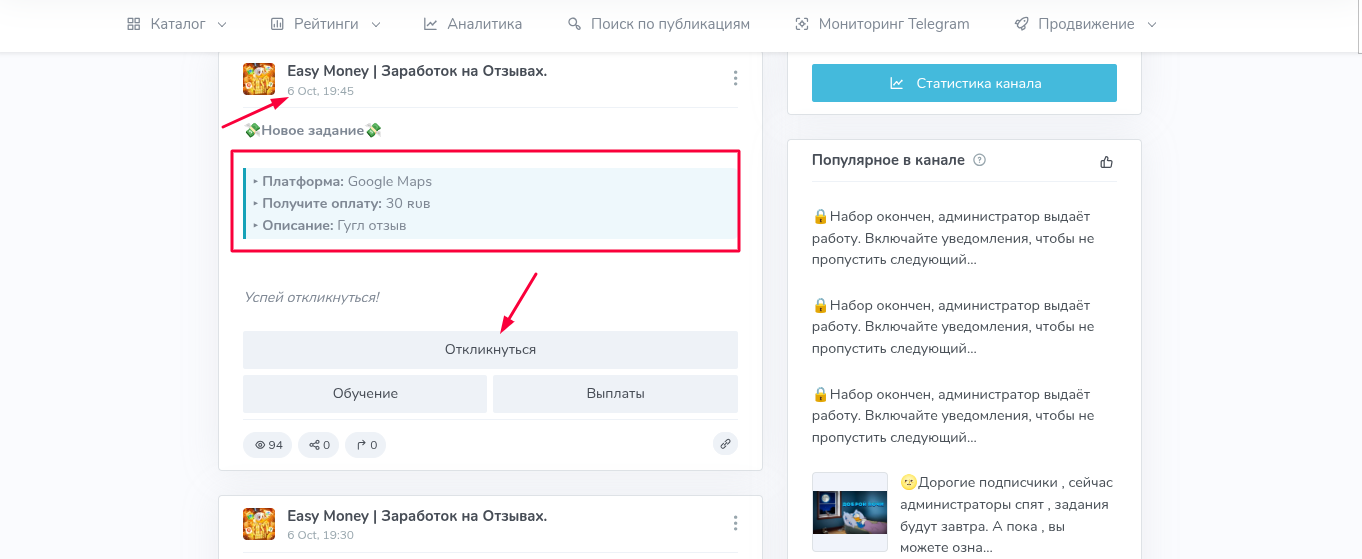Image resolution: width=1362 pixels, height=559 pixels.
Task: Click the Продвижение rocket icon
Action: 1021,24
